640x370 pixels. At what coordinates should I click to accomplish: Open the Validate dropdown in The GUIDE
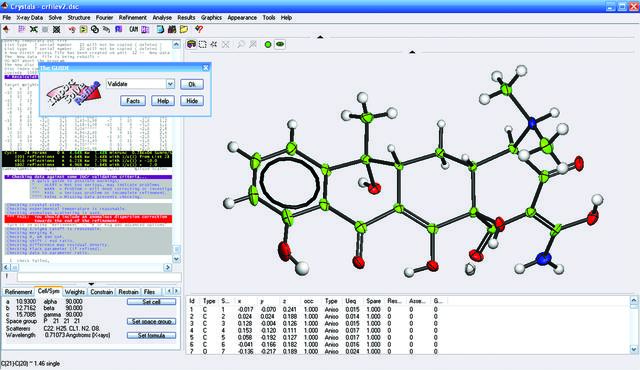[x=170, y=84]
